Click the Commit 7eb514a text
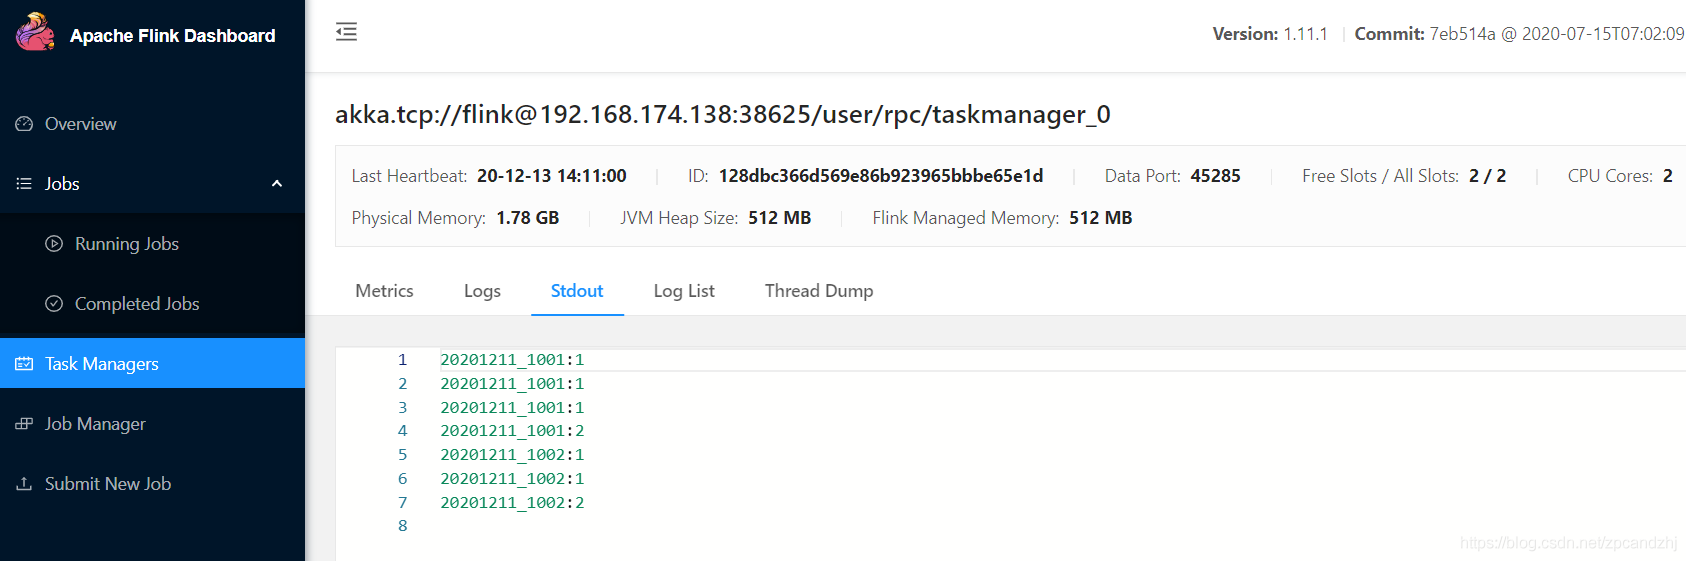 (x=1519, y=34)
